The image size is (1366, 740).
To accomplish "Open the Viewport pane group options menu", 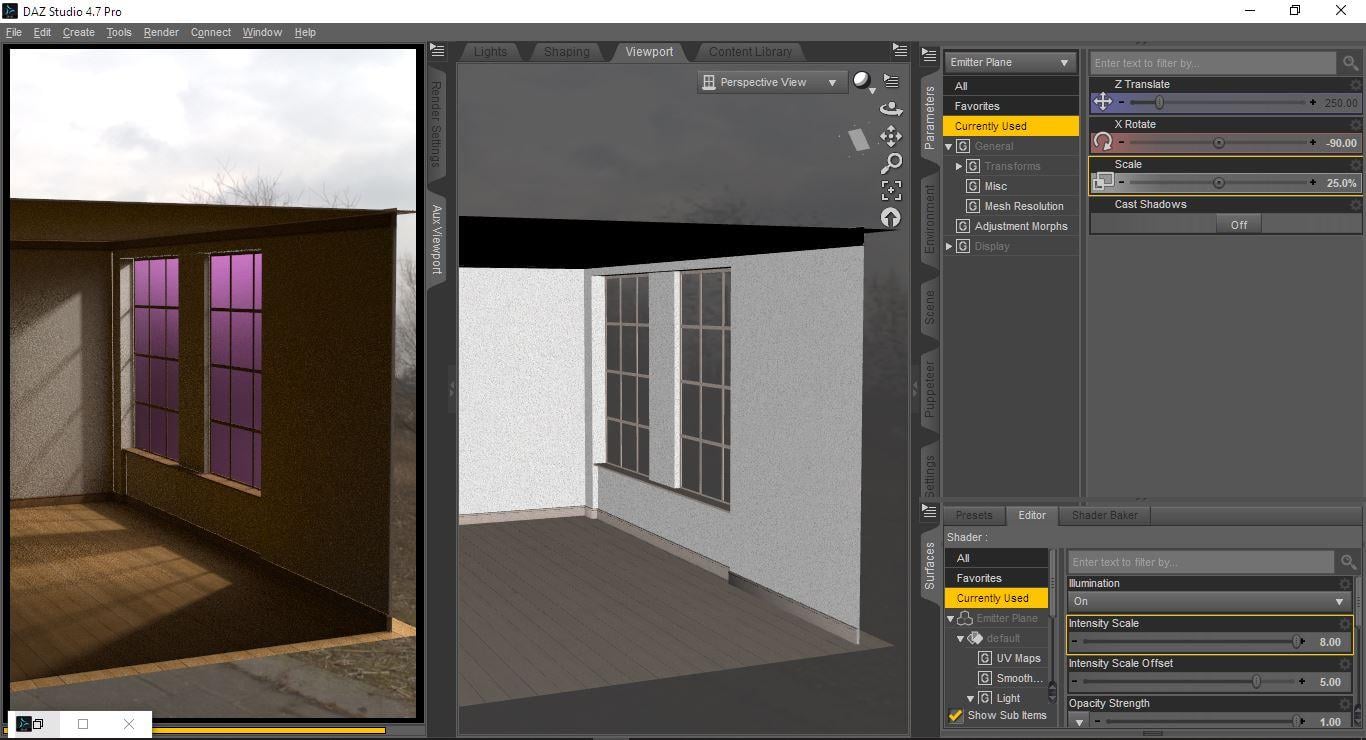I will 900,50.
